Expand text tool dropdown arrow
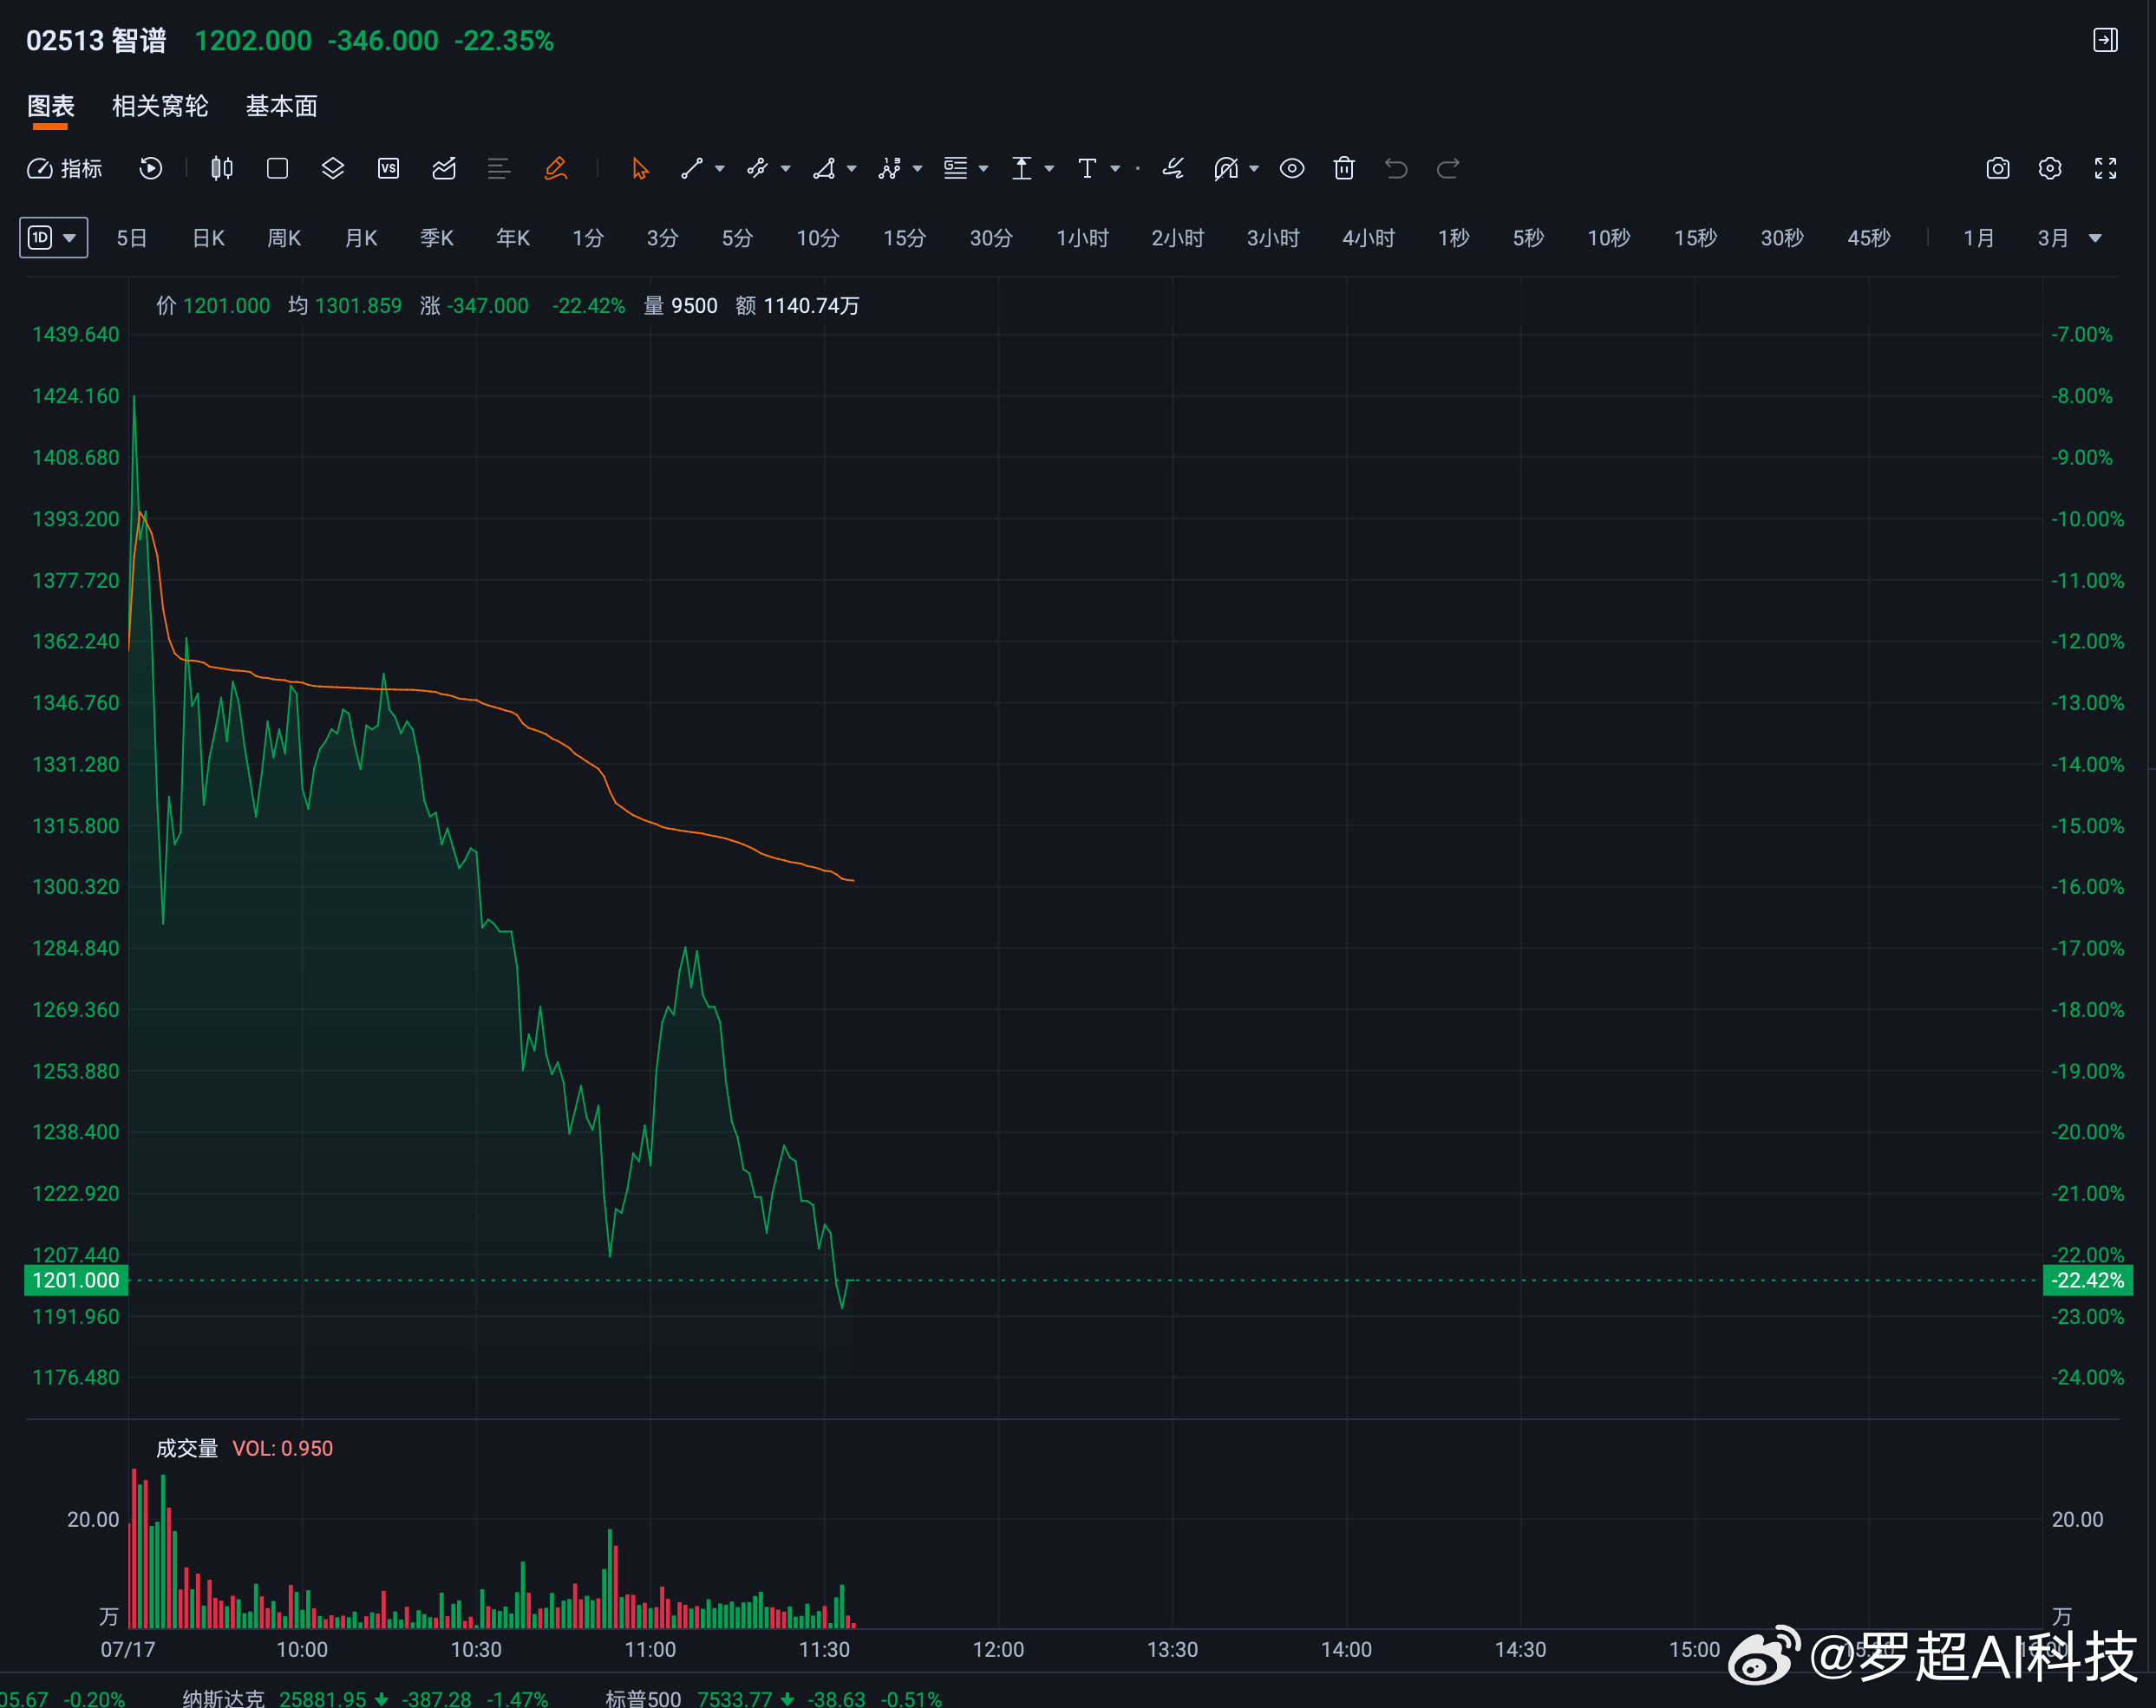 (1115, 169)
